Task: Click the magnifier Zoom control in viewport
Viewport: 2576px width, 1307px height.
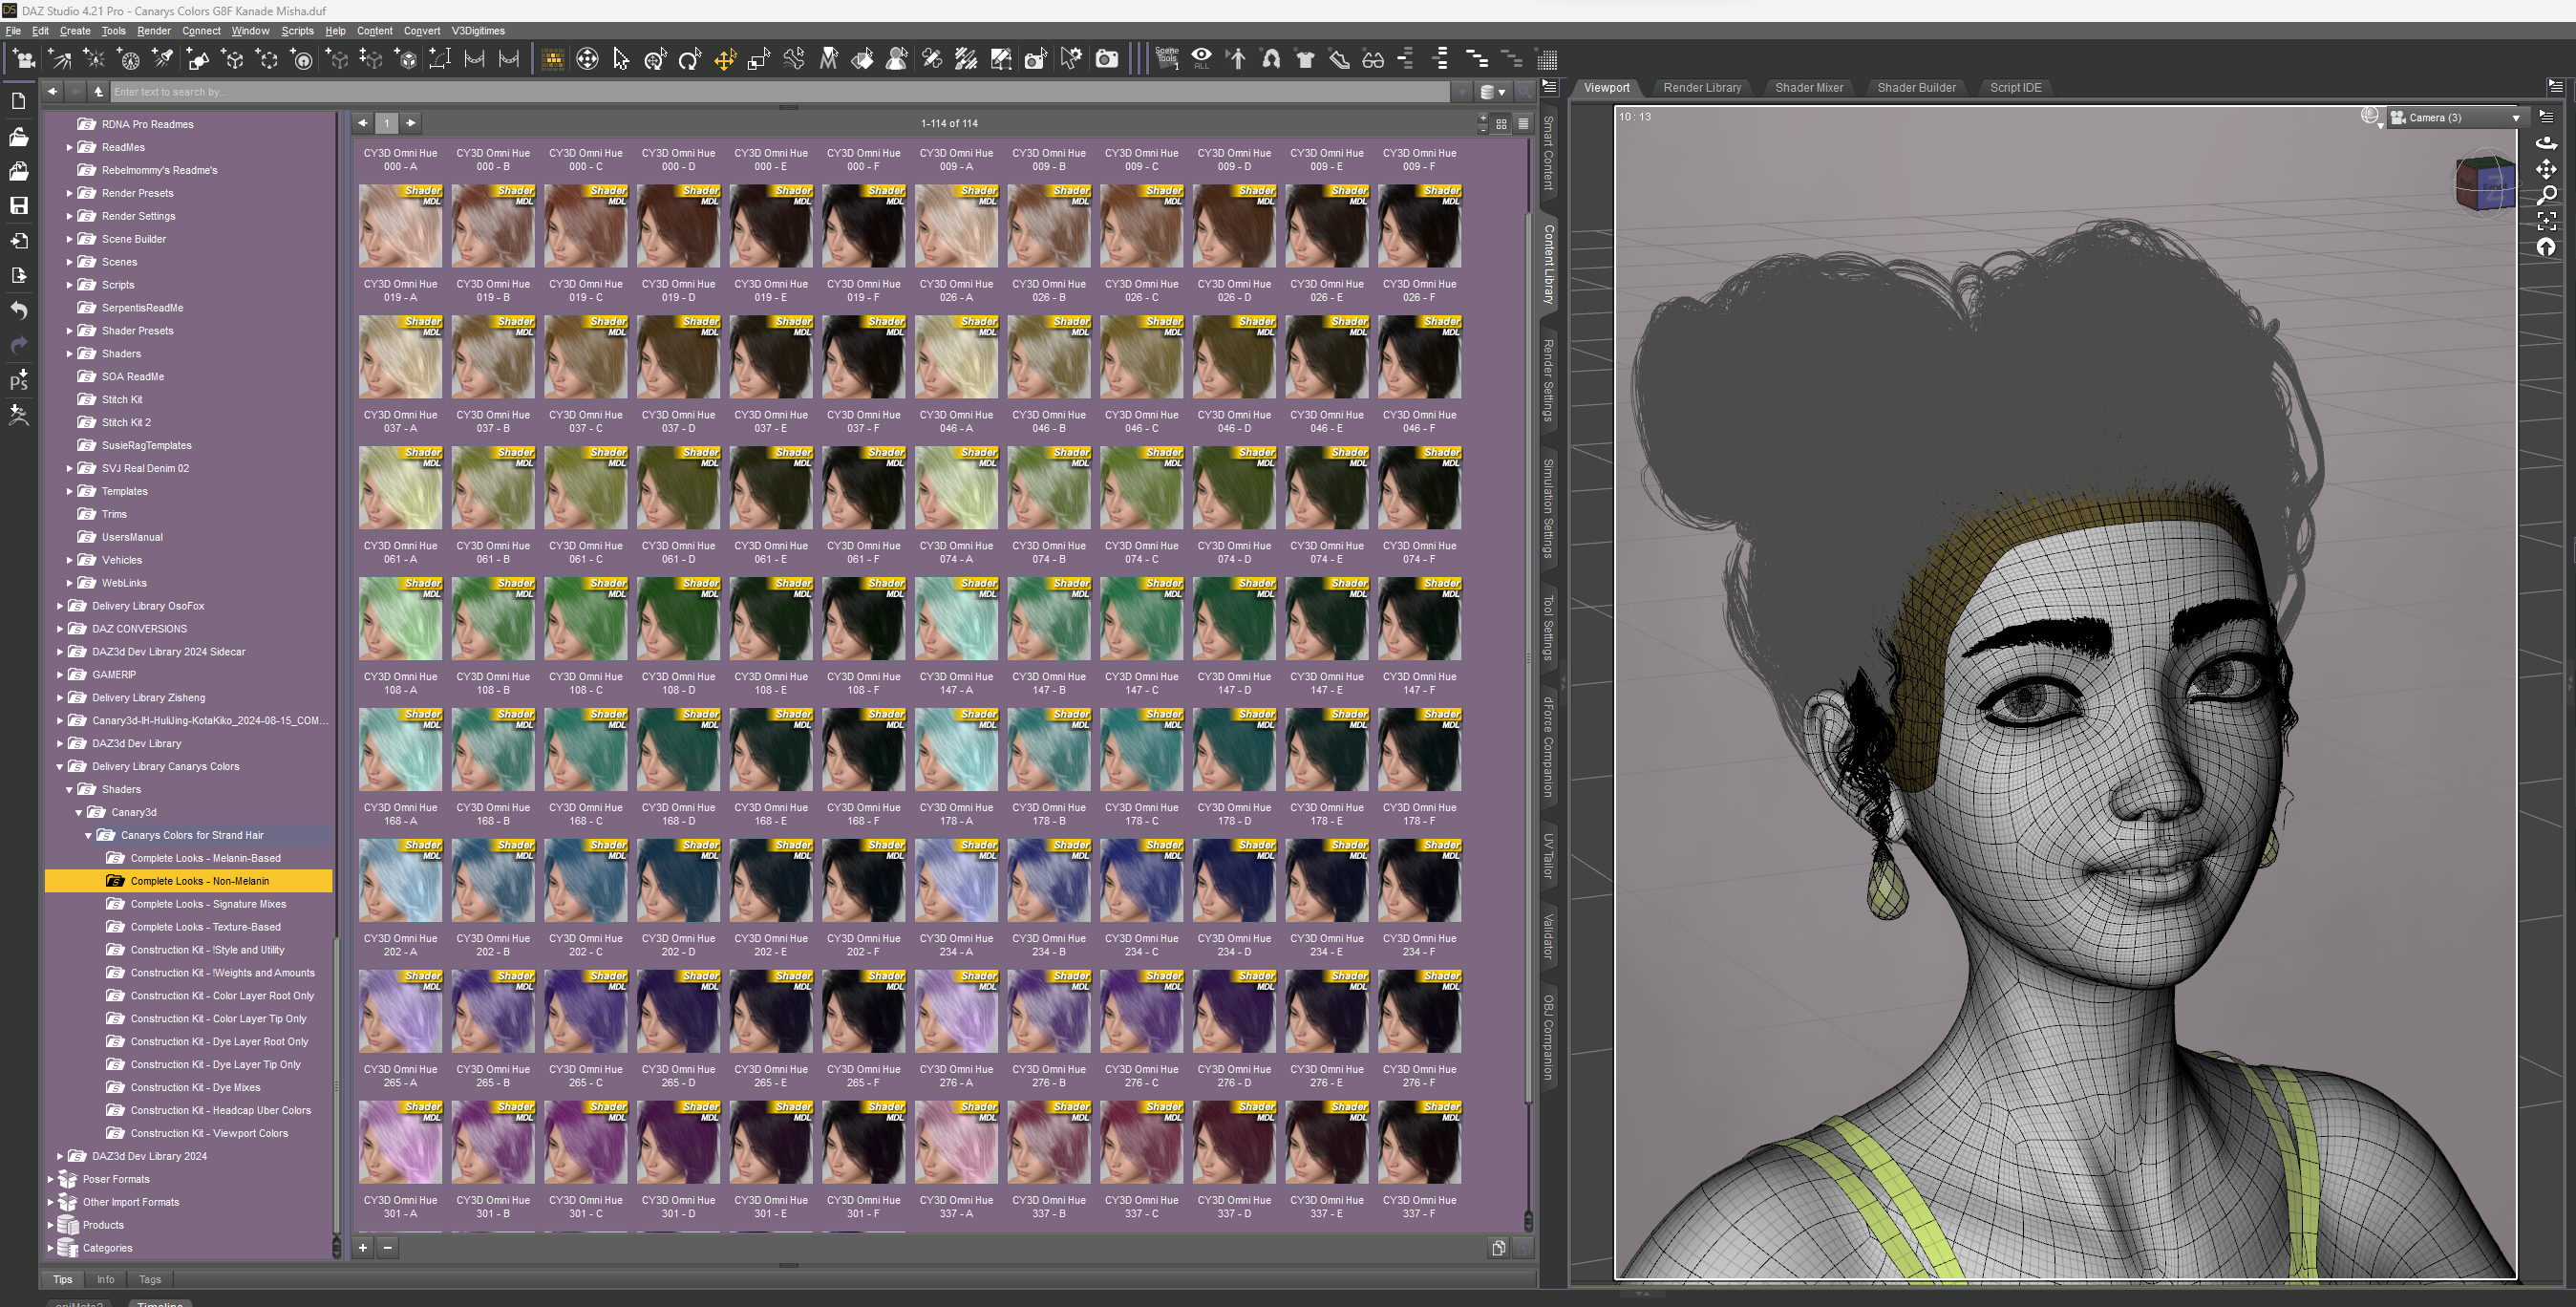Action: pos(2546,195)
